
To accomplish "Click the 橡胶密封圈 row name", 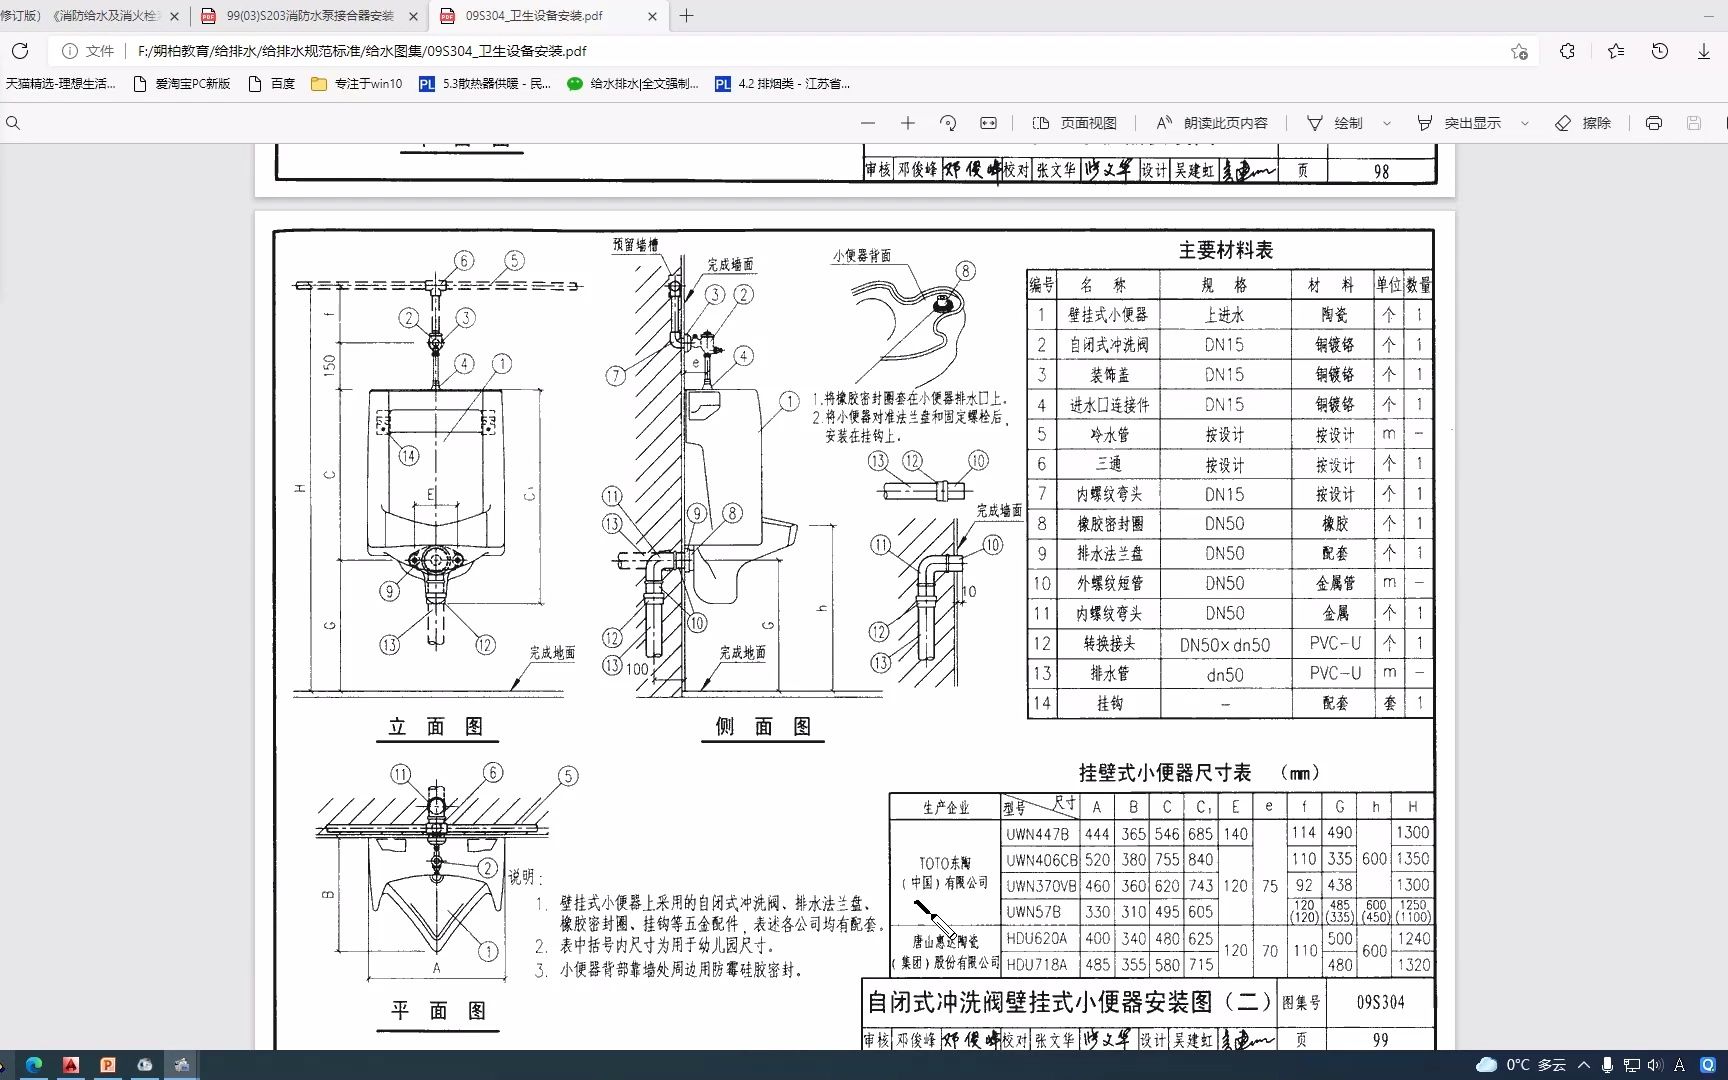I will tap(1109, 524).
